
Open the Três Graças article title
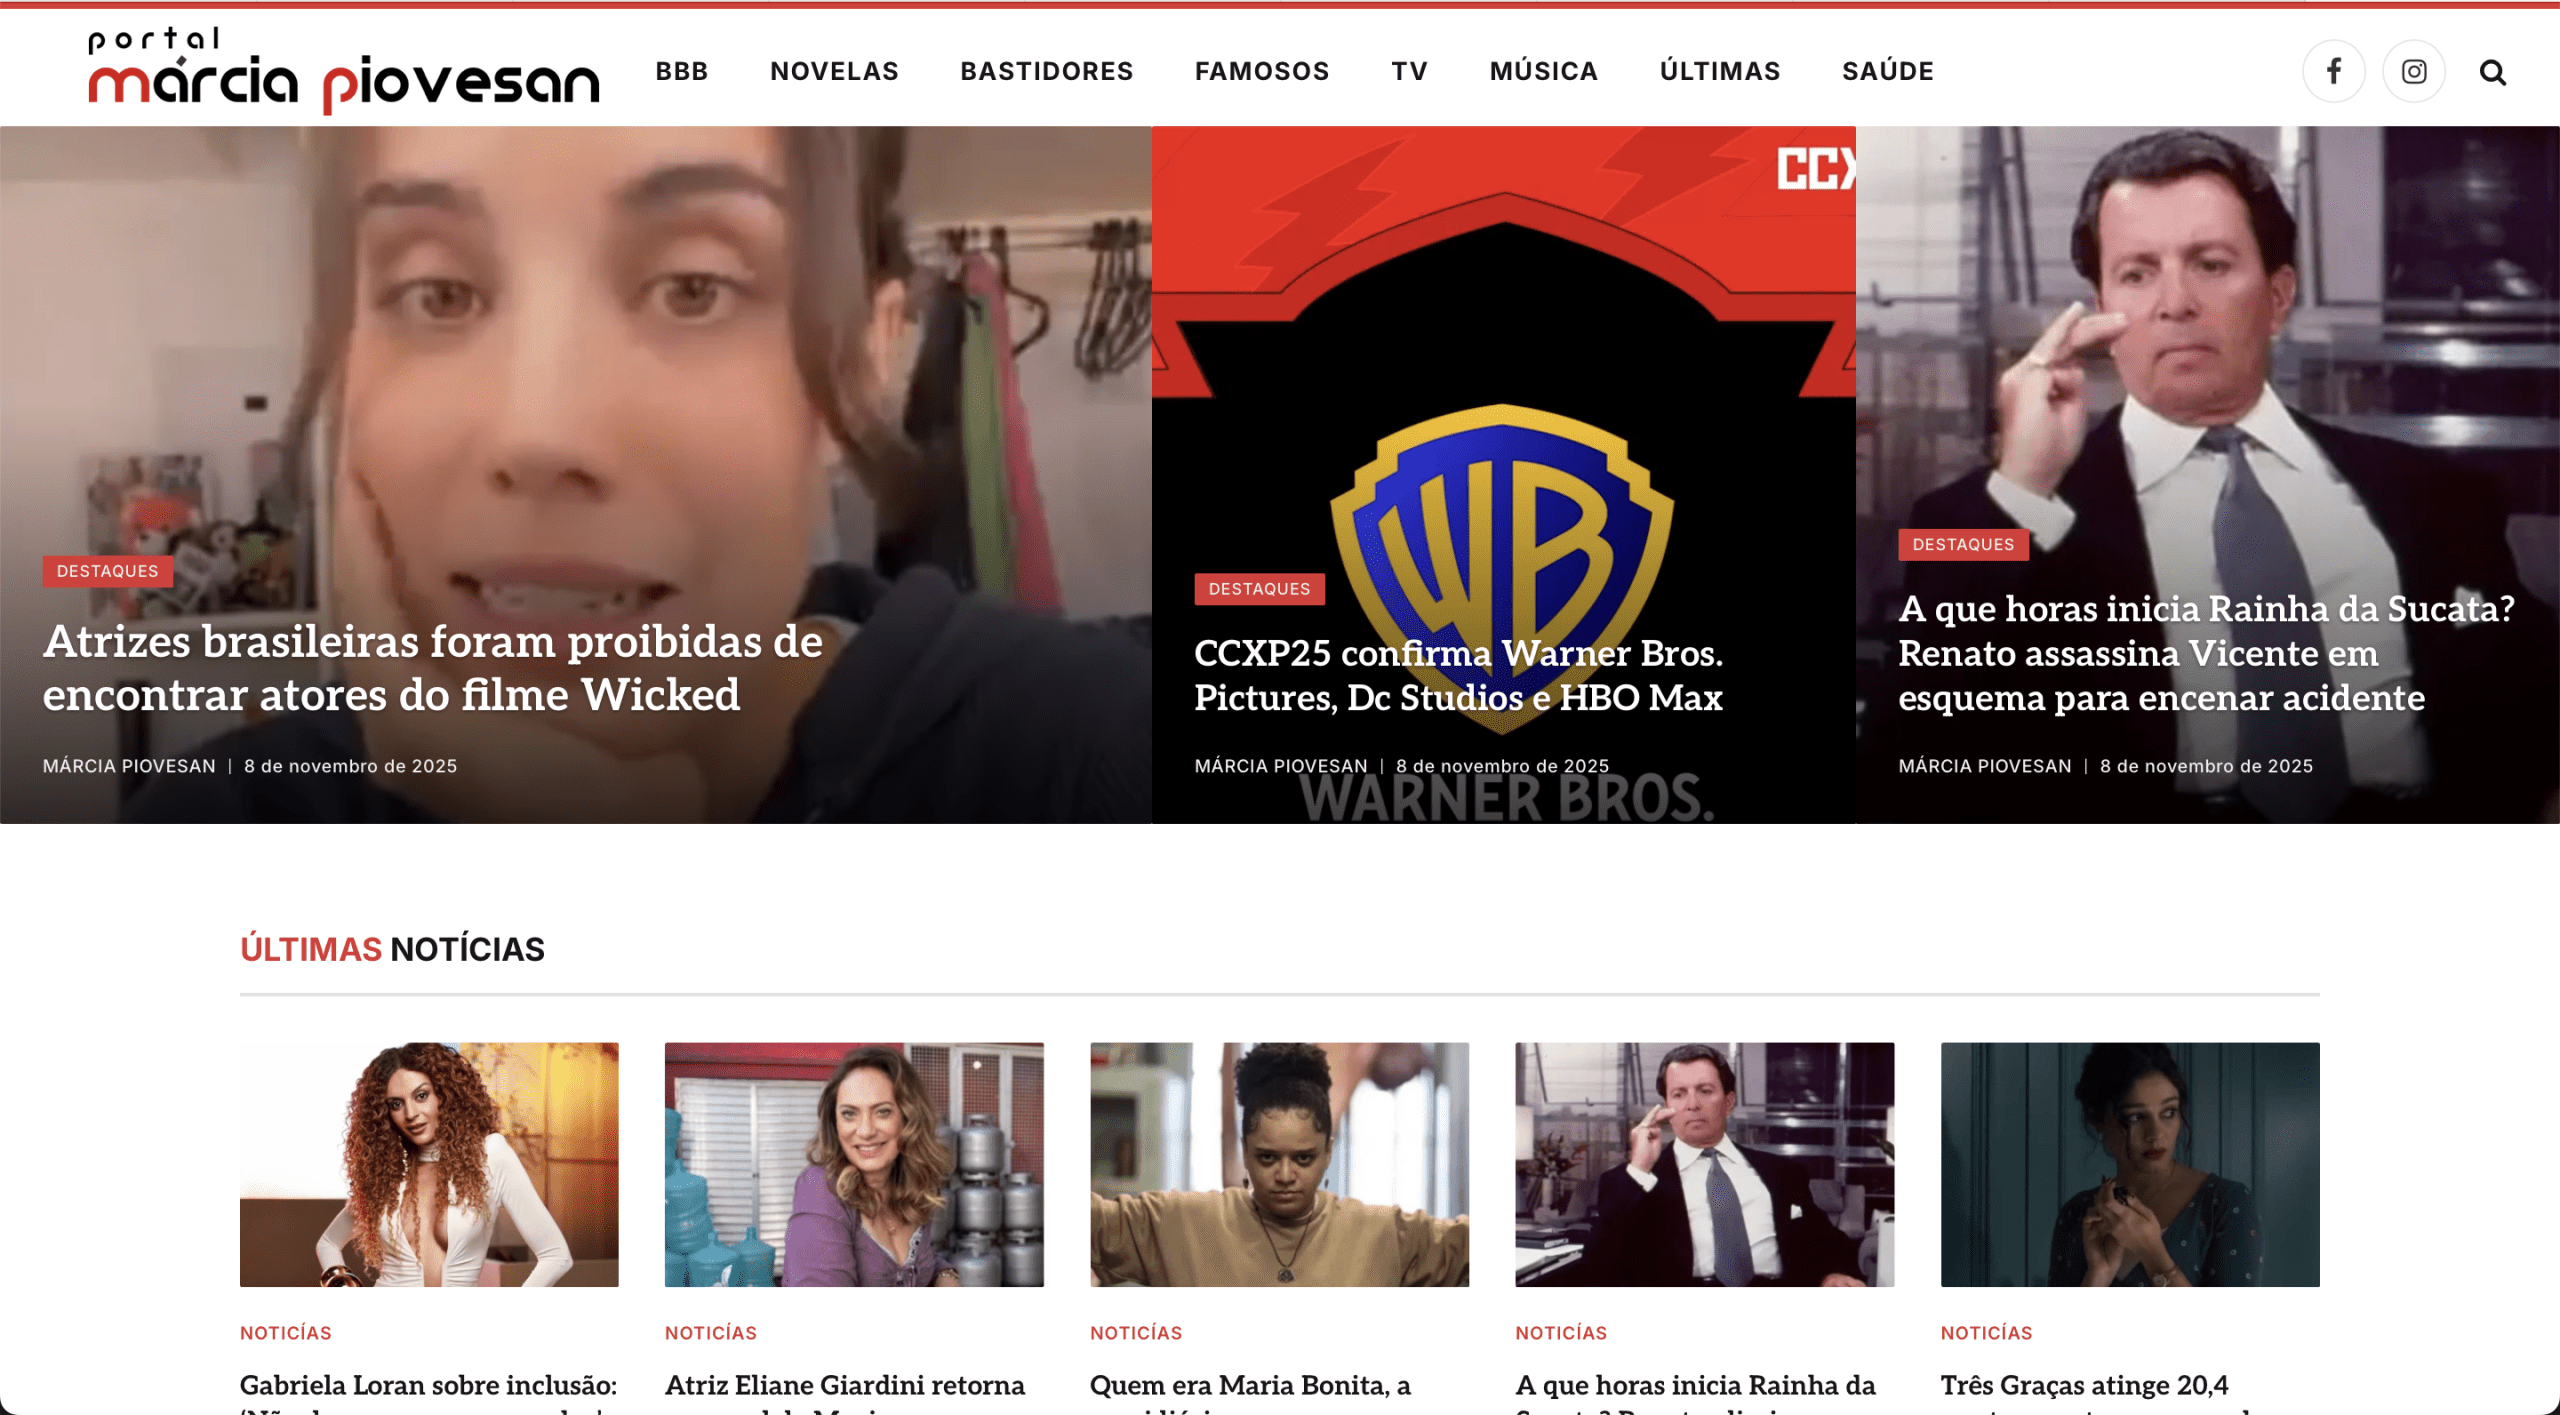2084,1385
